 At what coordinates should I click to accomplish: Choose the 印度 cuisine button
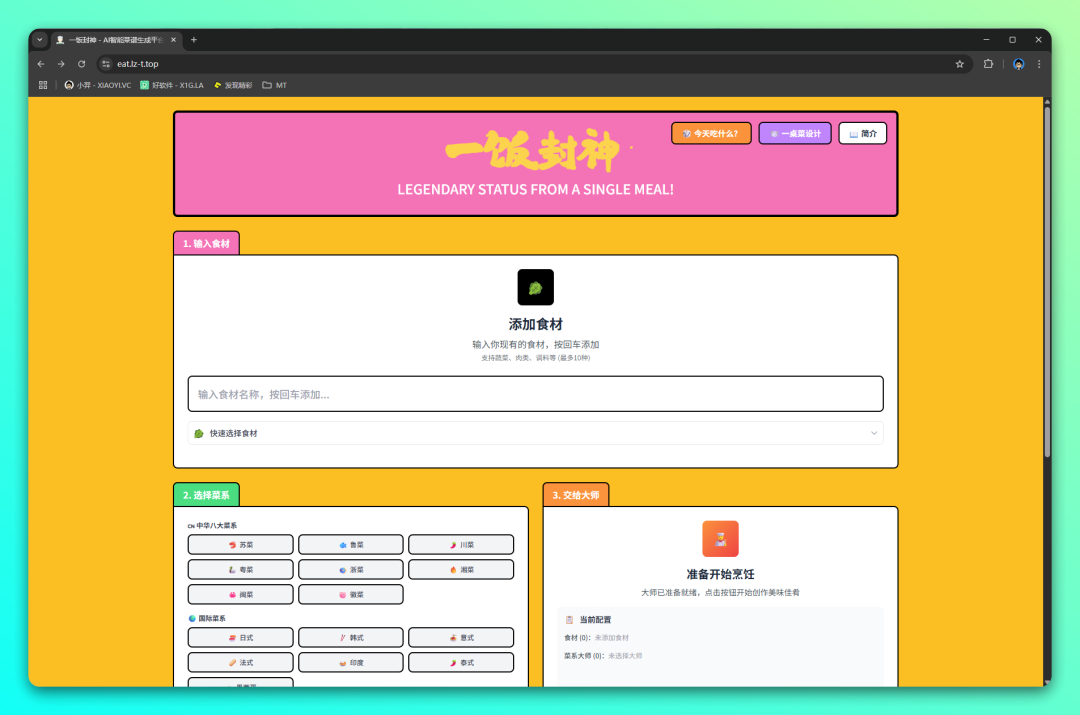point(351,663)
